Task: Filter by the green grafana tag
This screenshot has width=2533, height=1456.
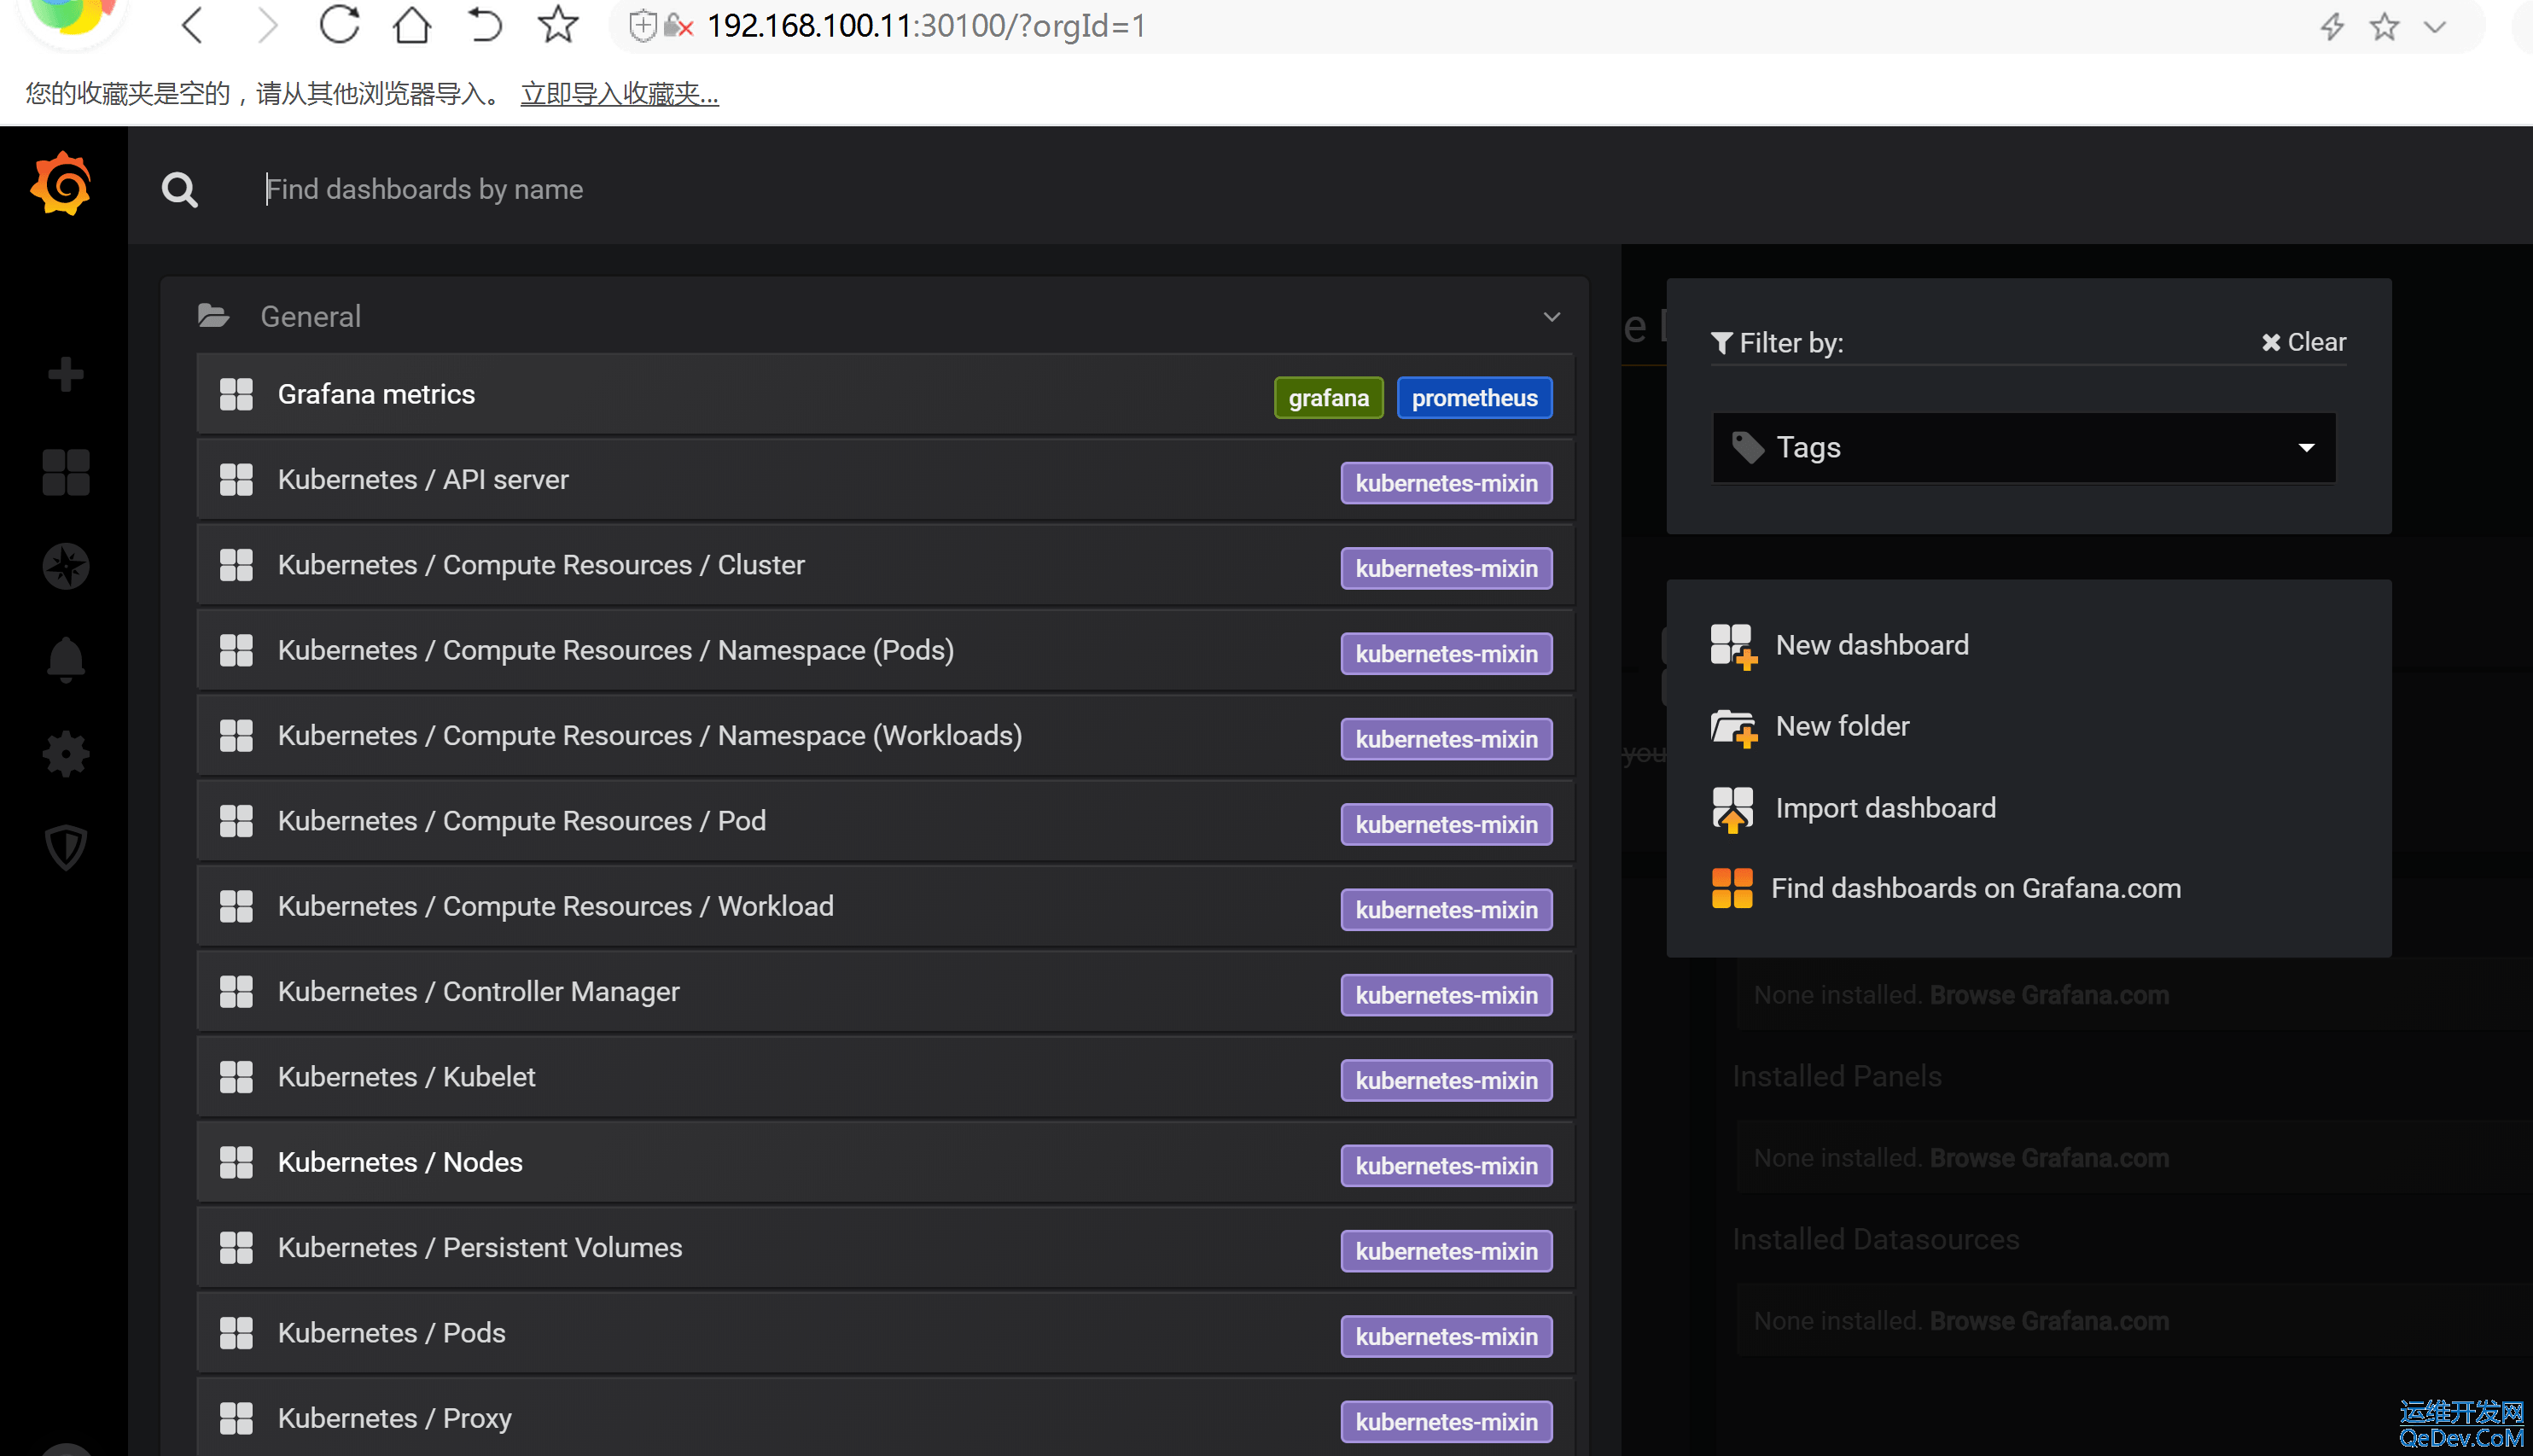Action: click(1328, 398)
